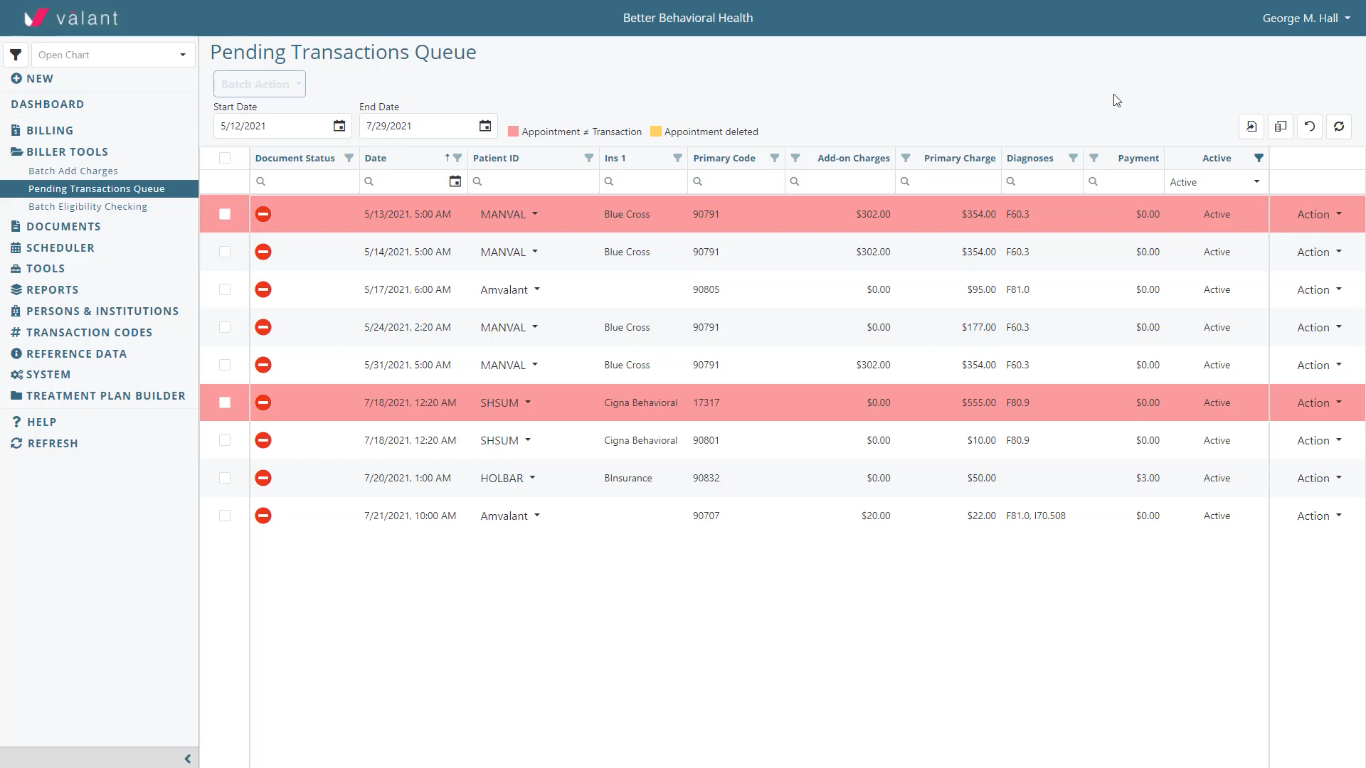
Task: Filter the Primary Charge column
Action: (x=905, y=158)
